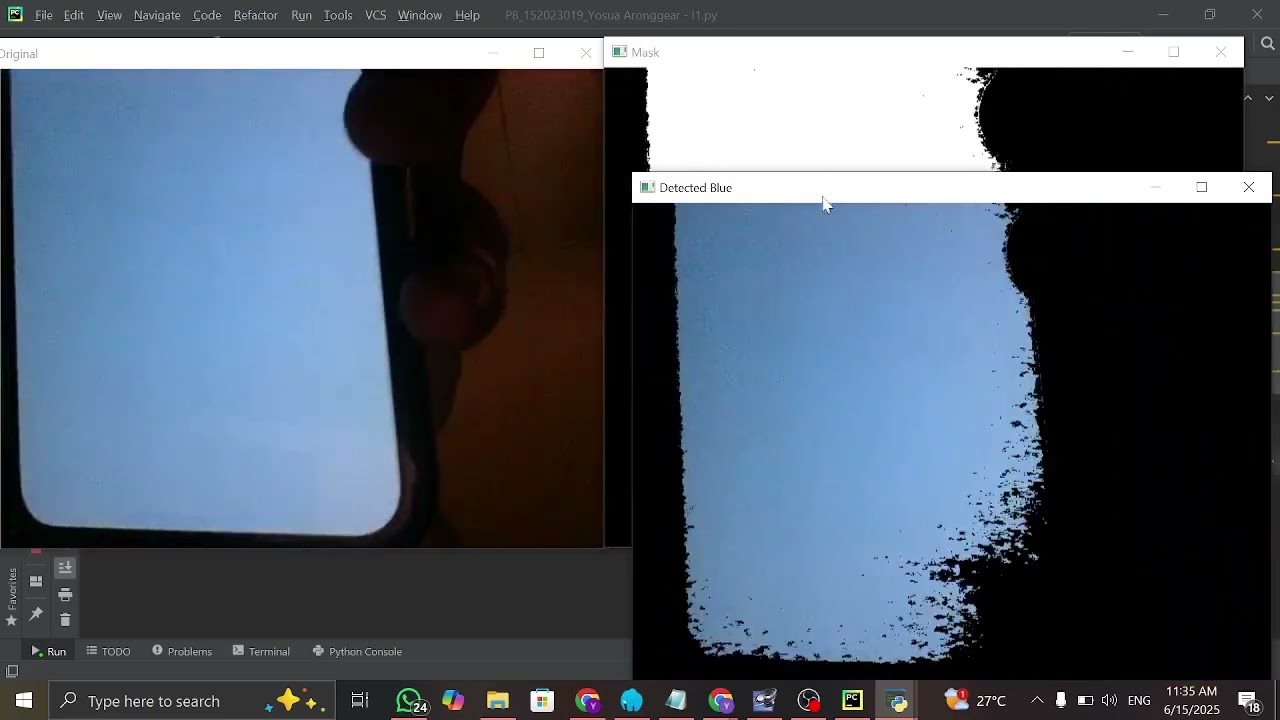Open OBS Studio from the taskbar
The height and width of the screenshot is (720, 1280).
tap(809, 701)
